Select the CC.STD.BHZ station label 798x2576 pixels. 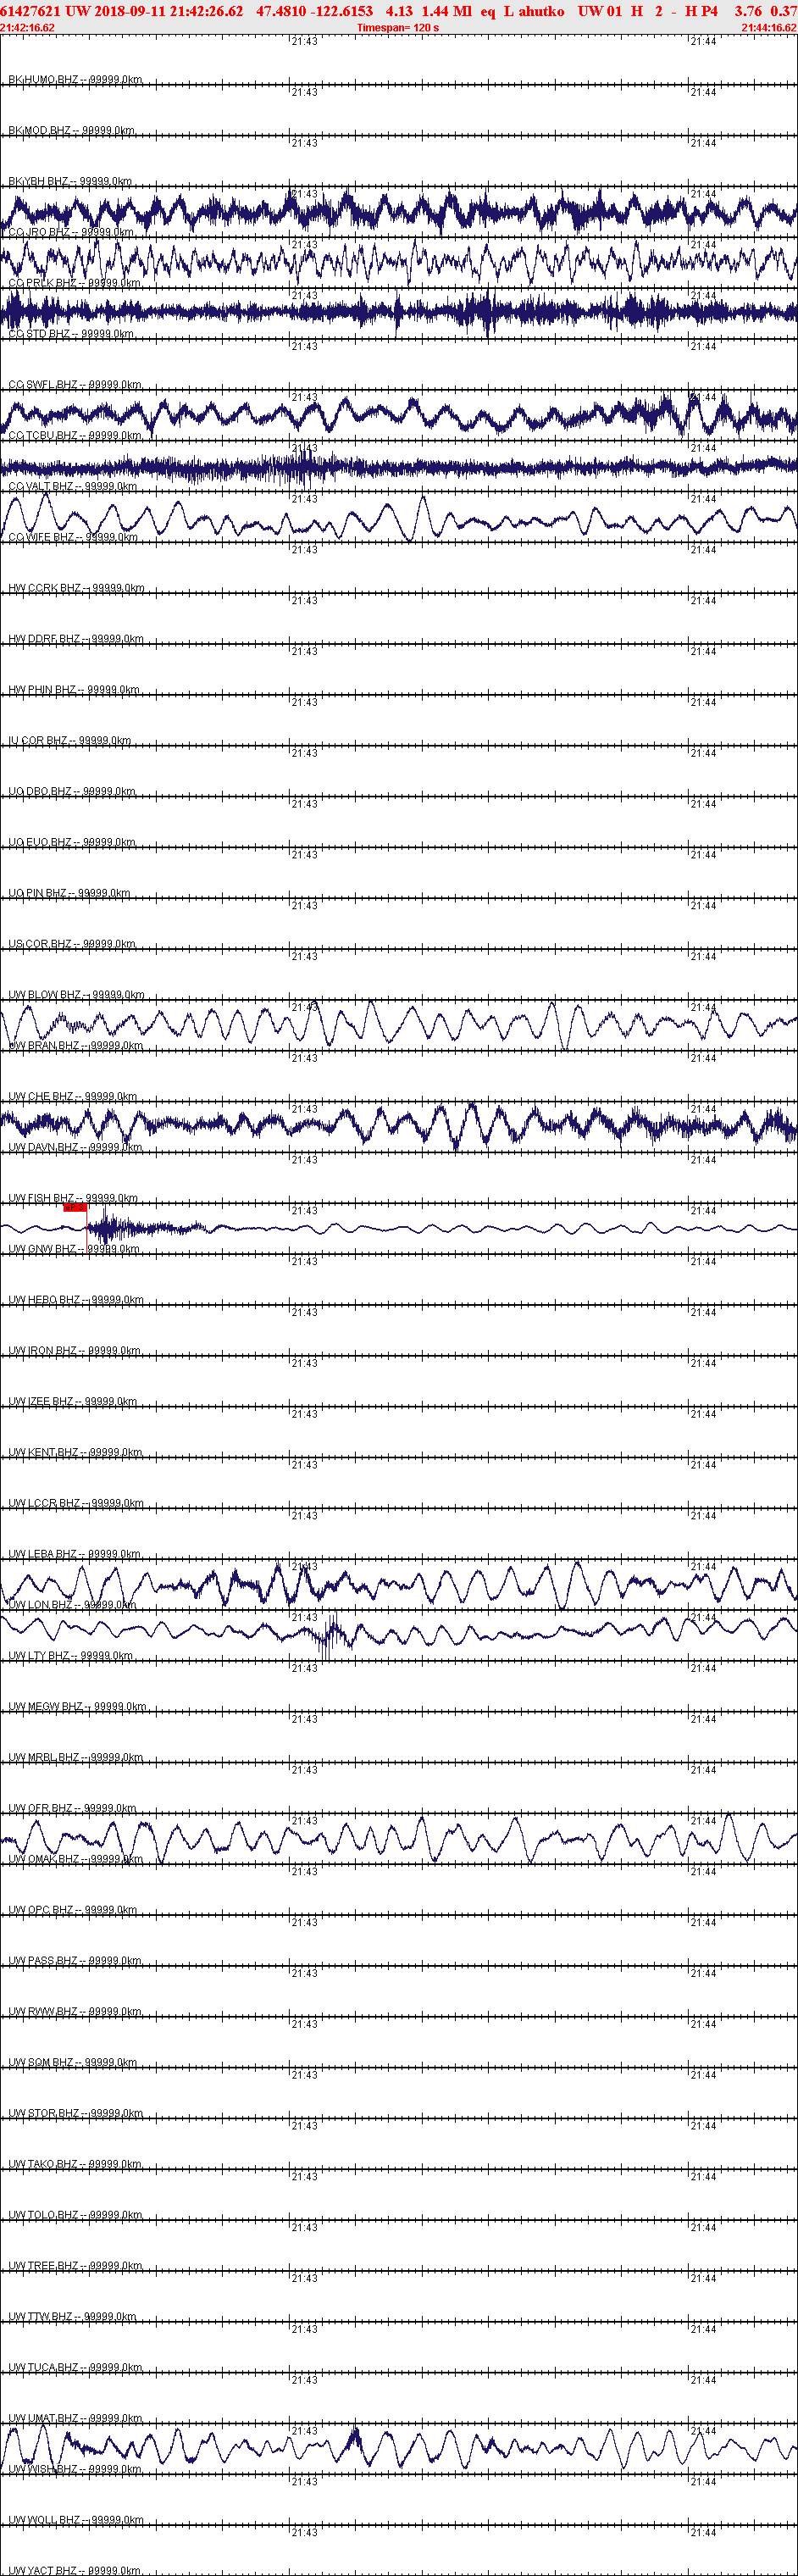click(x=71, y=334)
